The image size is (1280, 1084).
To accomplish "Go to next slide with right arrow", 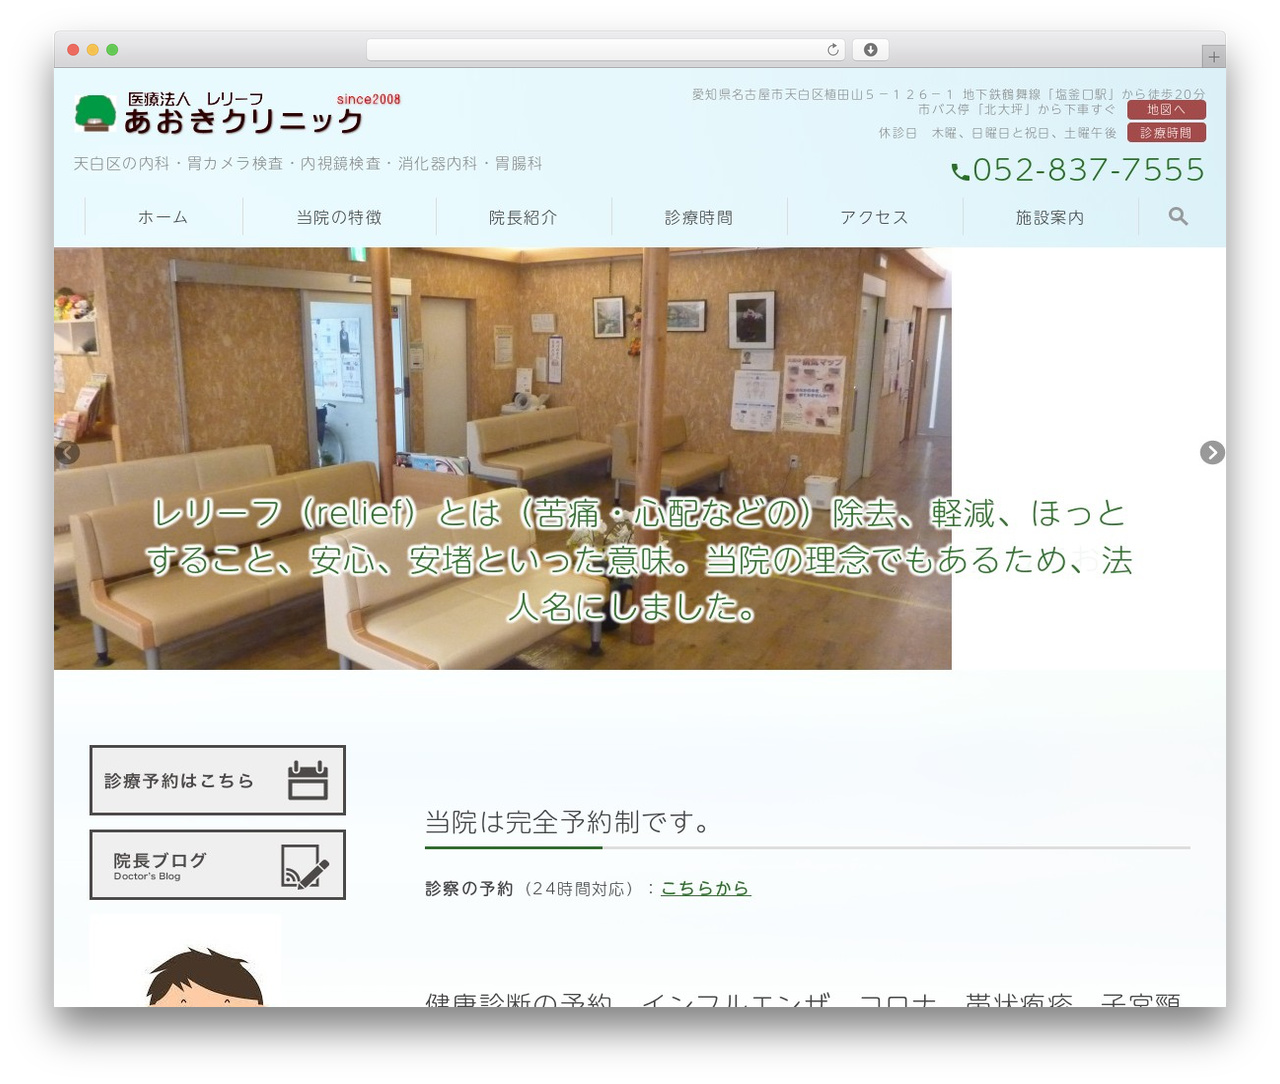I will [1212, 453].
